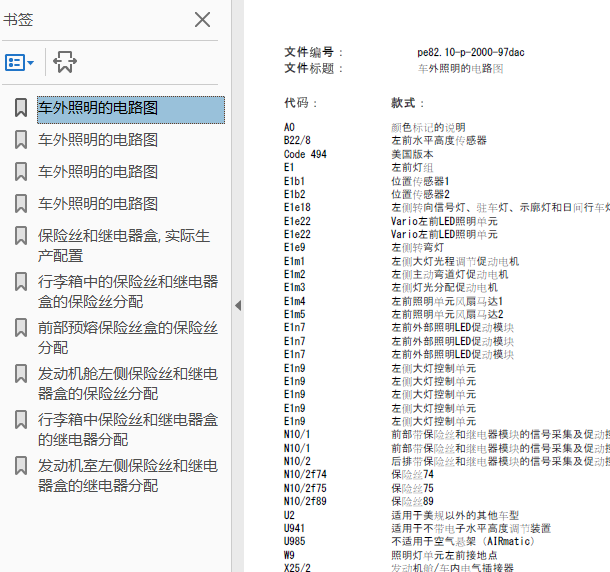Click description 左侧转弯灯
The height and width of the screenshot is (572, 610).
(417, 247)
